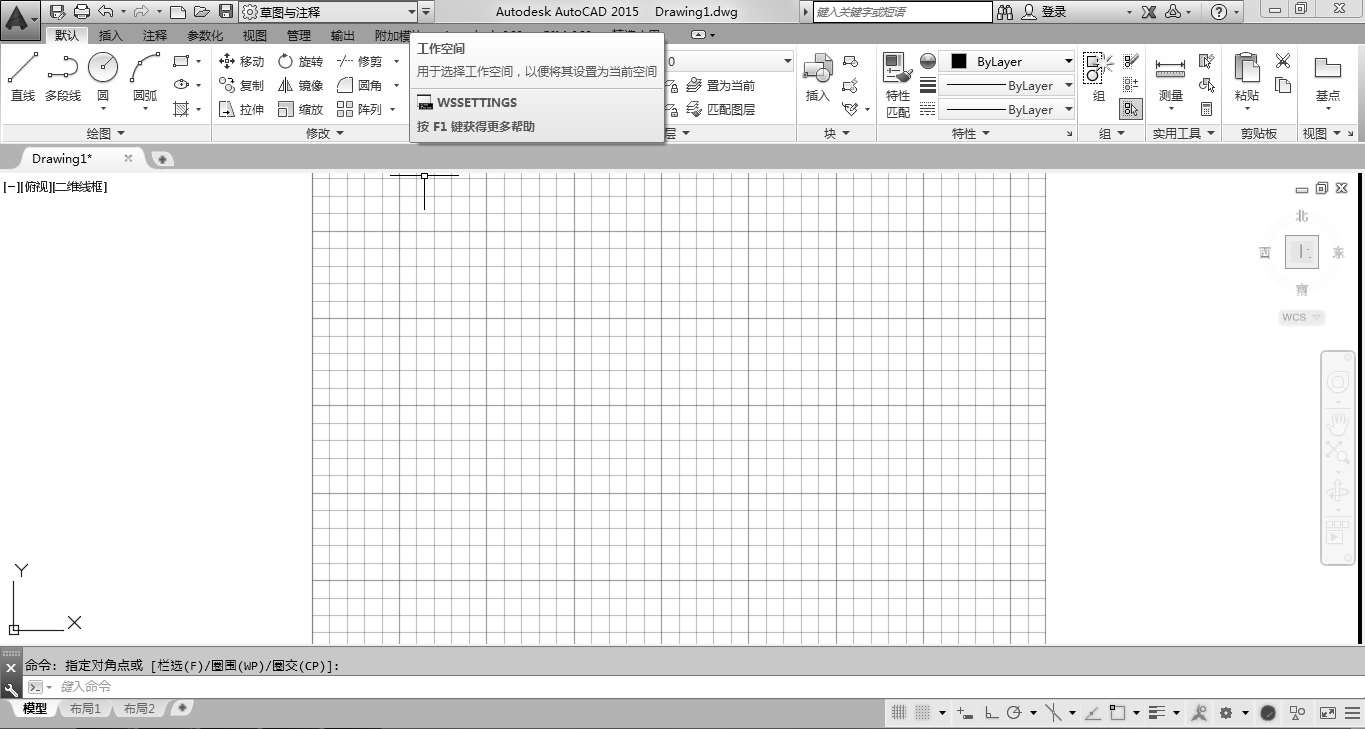Switch to the 布局1 layout tab
The height and width of the screenshot is (729, 1365).
tap(86, 709)
